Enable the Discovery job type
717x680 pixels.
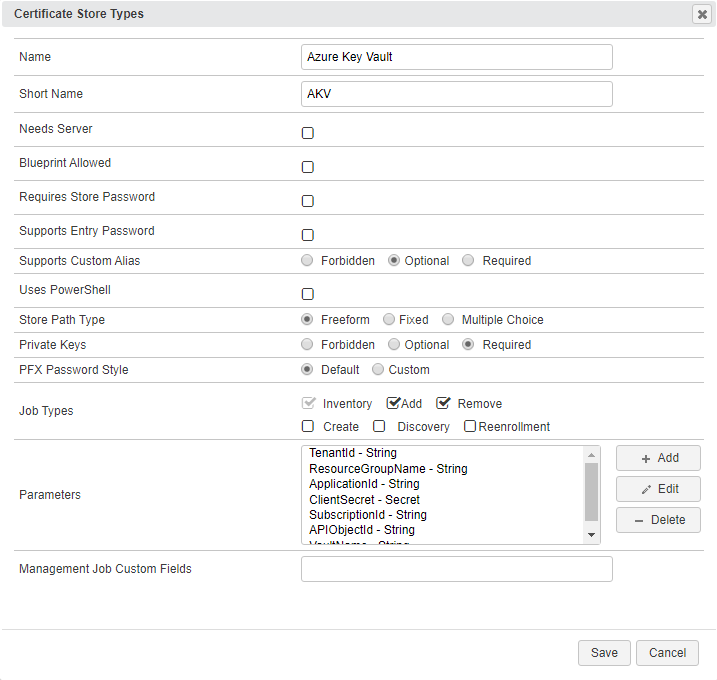[379, 426]
